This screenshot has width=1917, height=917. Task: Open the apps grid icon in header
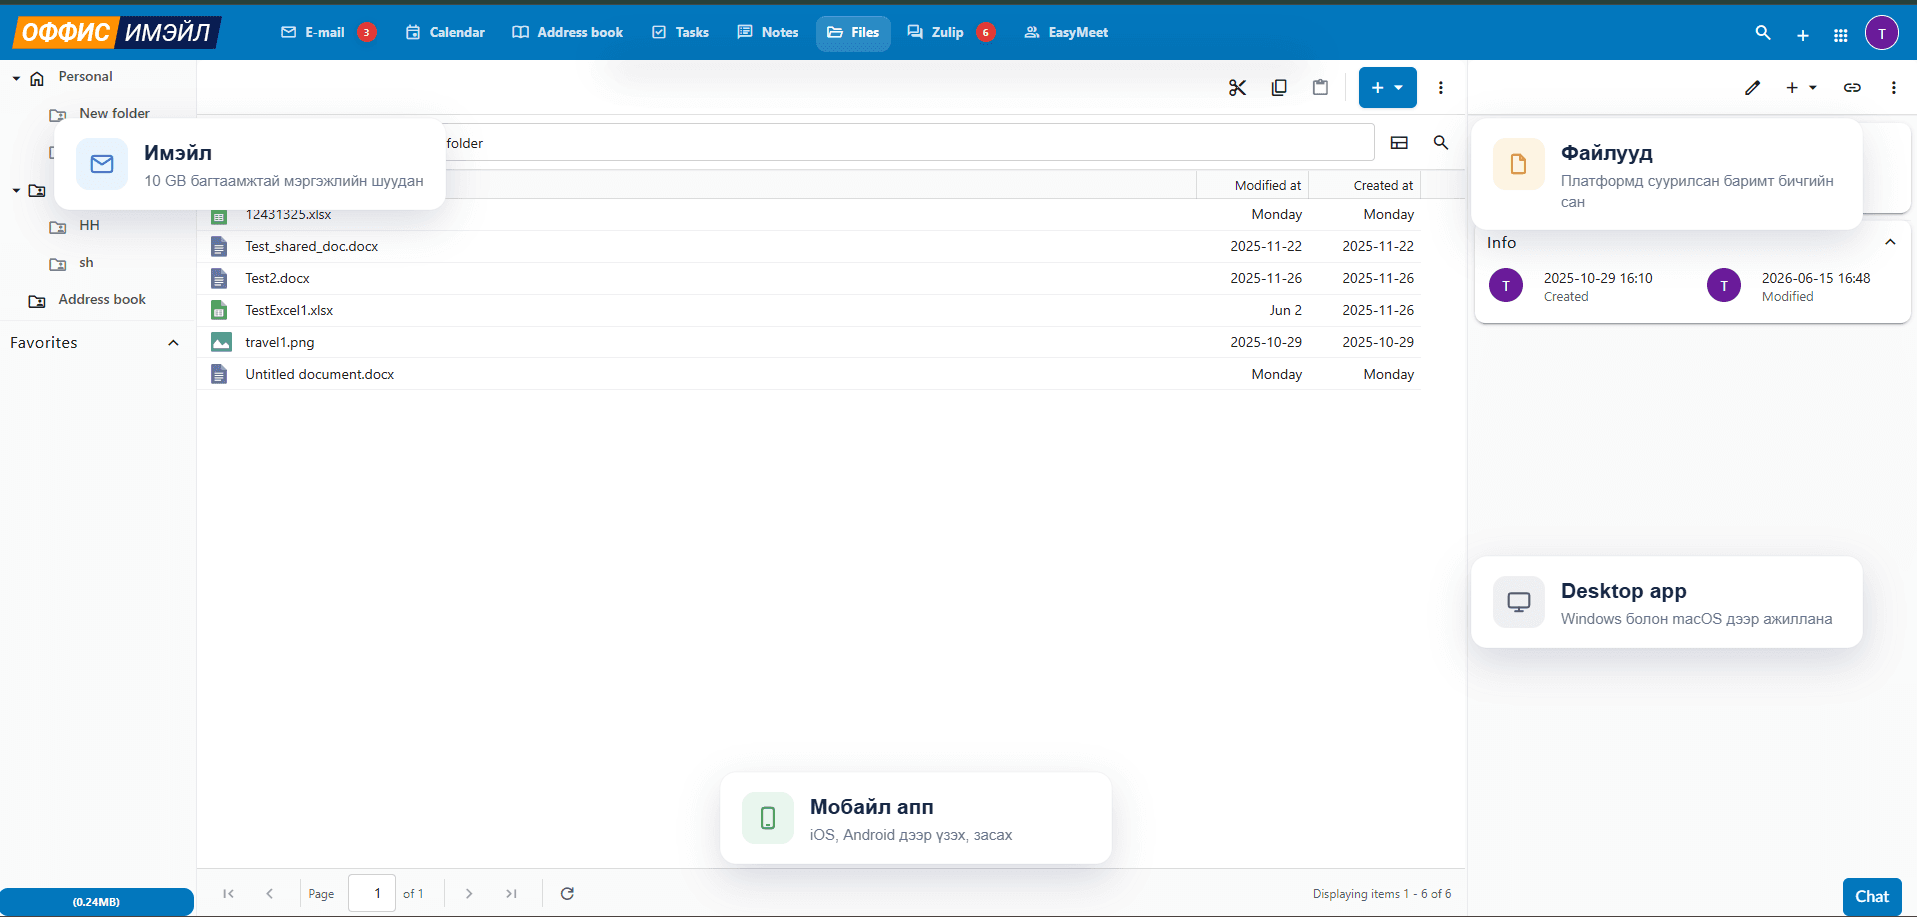tap(1840, 35)
